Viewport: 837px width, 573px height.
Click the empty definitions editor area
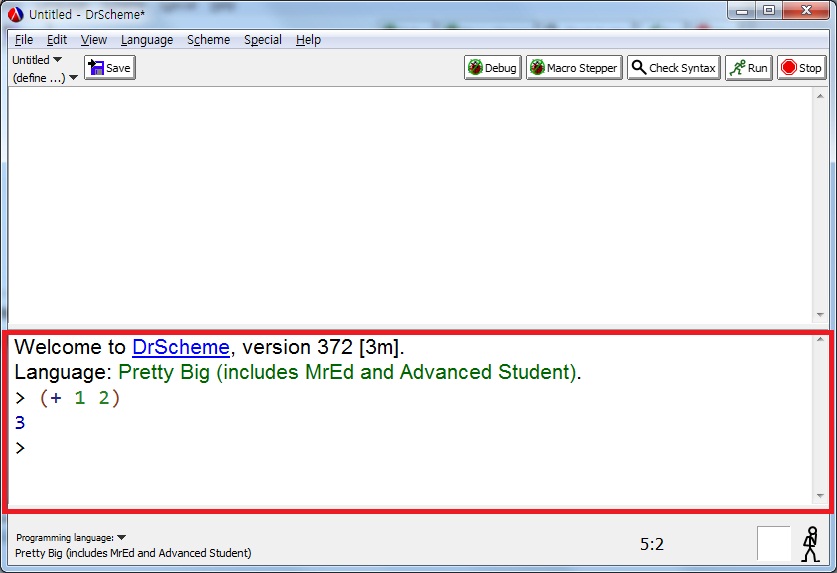coord(400,200)
